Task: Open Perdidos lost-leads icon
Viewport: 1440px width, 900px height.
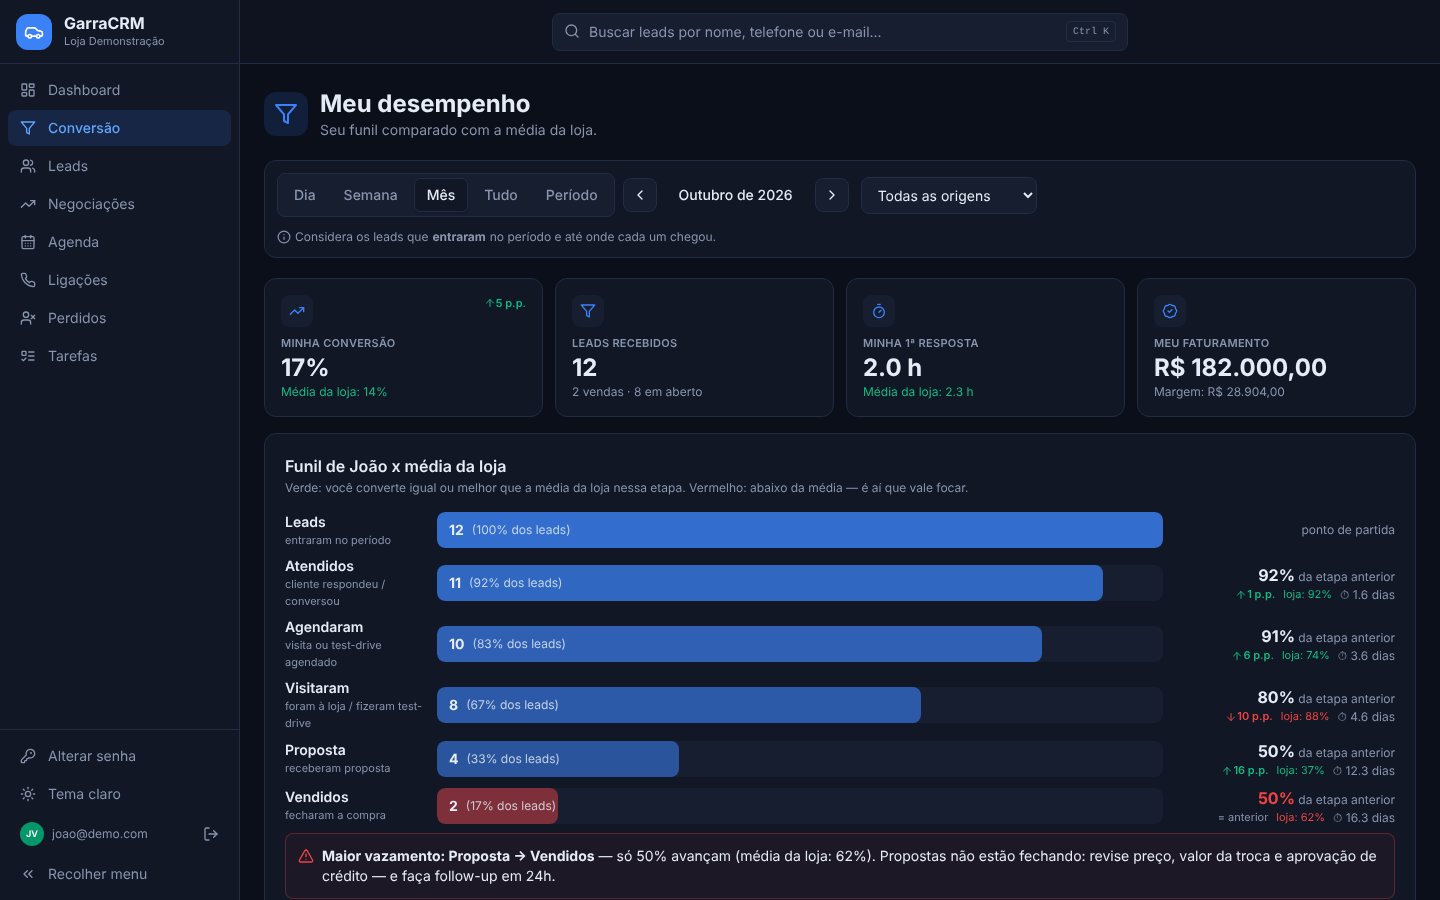Action: pos(28,318)
